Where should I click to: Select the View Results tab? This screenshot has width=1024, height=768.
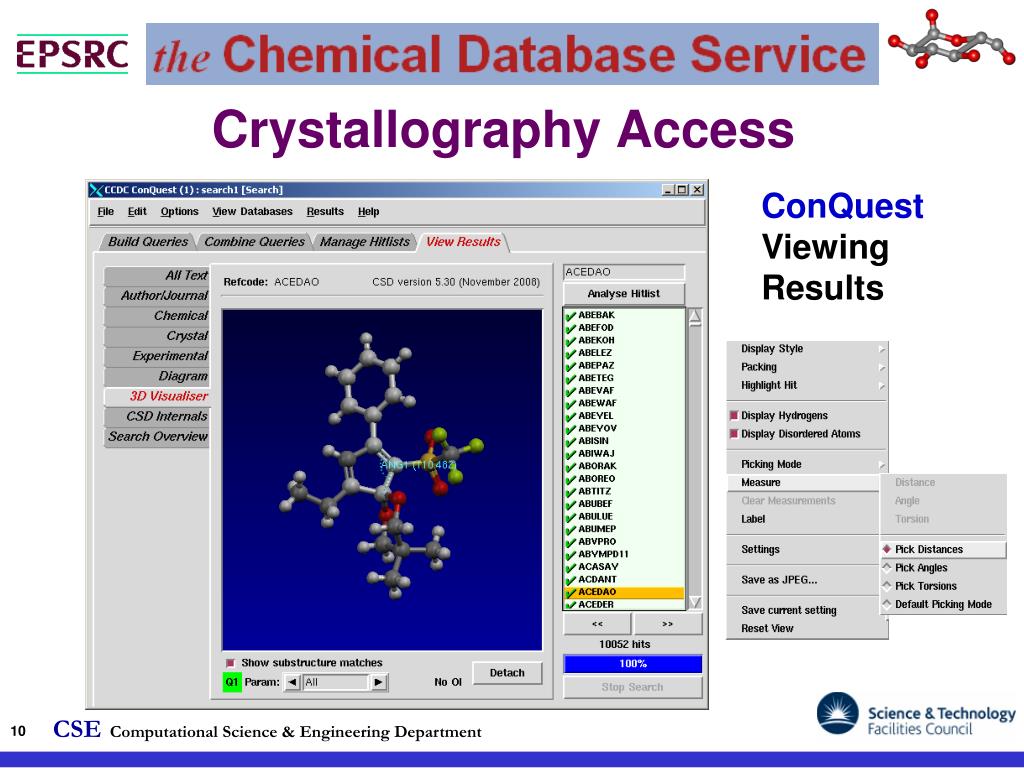pos(463,242)
